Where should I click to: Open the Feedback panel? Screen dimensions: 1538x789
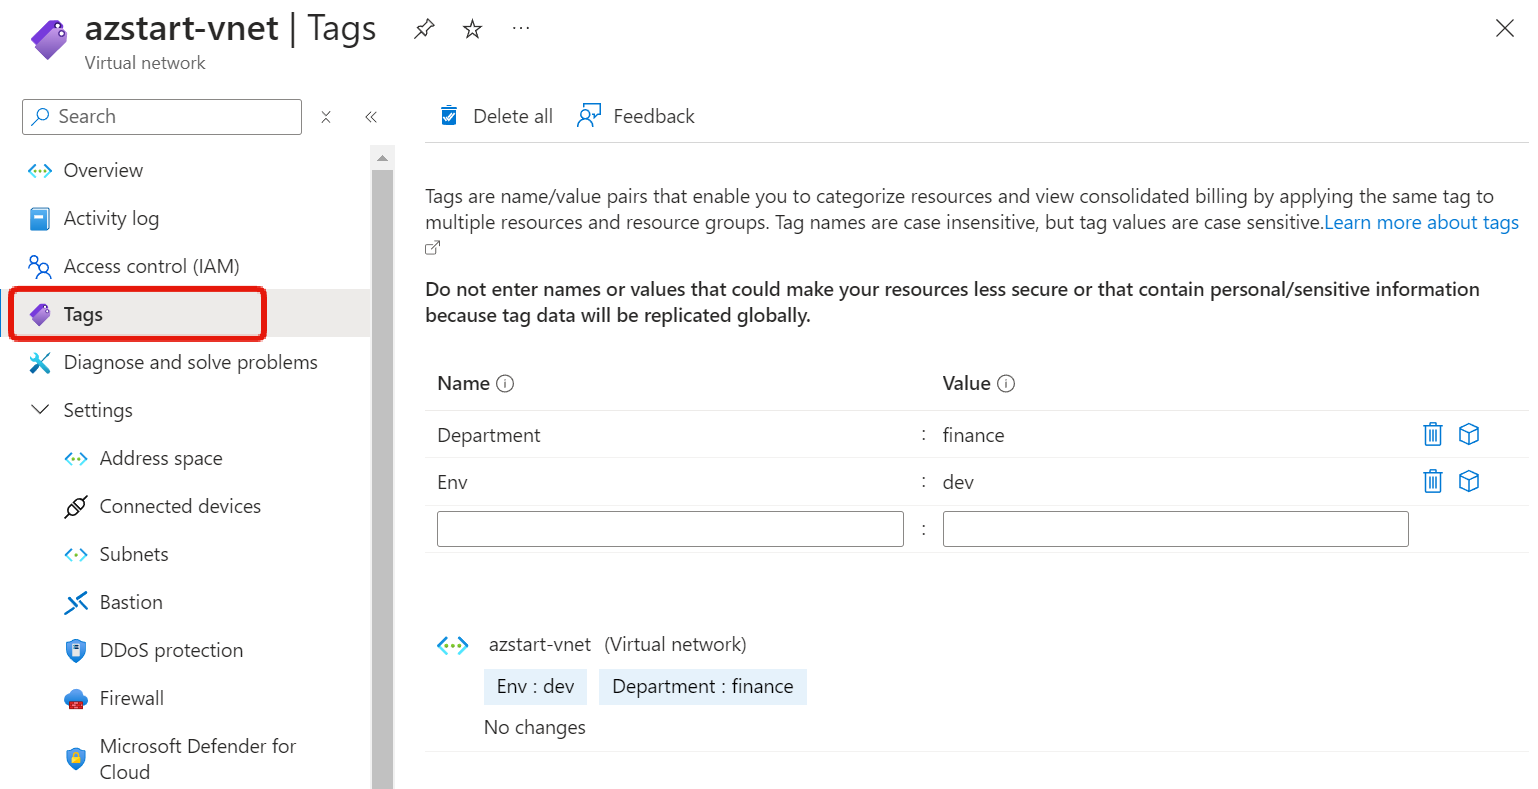tap(636, 116)
